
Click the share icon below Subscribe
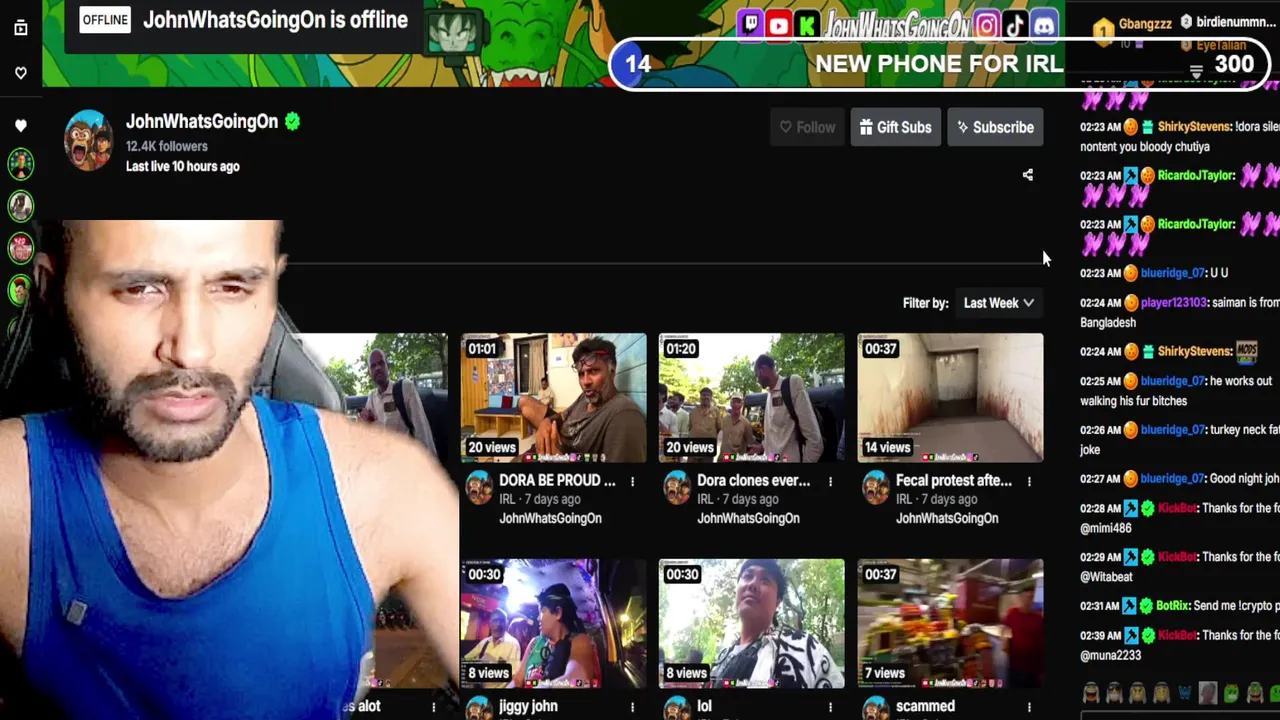click(x=1027, y=175)
